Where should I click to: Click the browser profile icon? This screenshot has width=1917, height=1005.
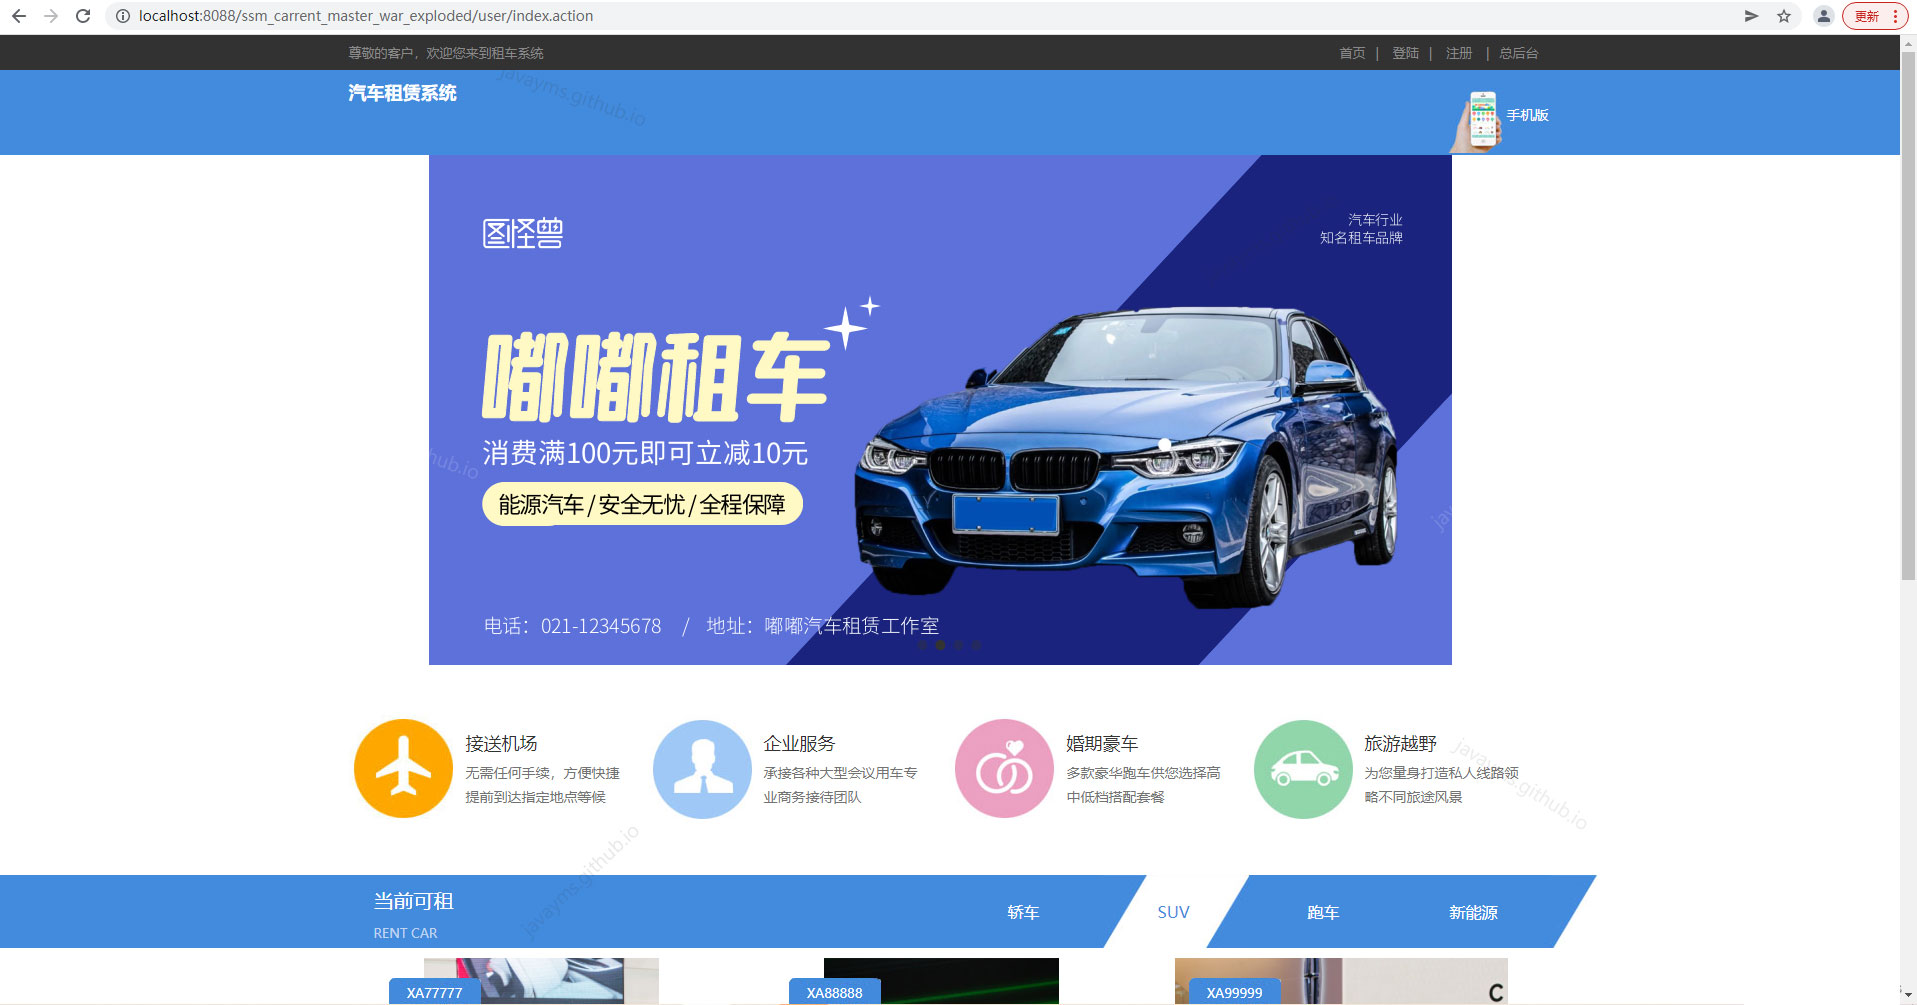pos(1822,16)
